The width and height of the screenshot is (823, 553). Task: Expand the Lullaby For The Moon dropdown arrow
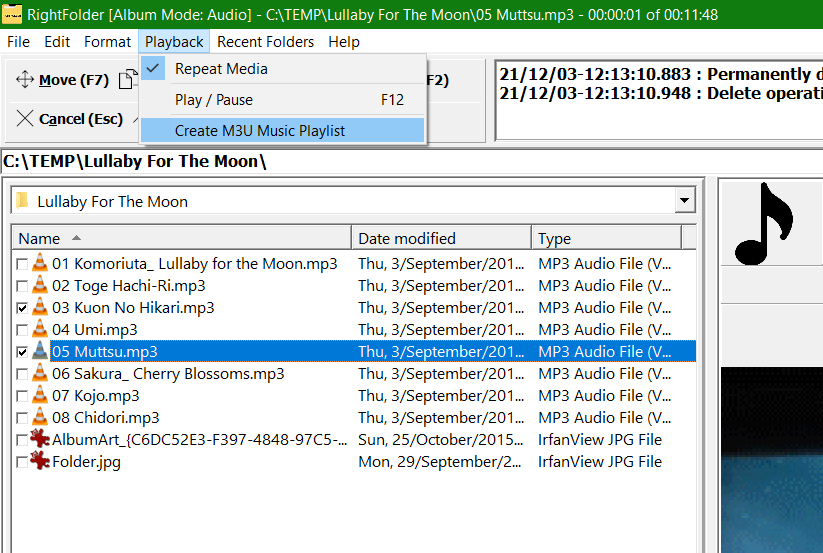pos(684,200)
